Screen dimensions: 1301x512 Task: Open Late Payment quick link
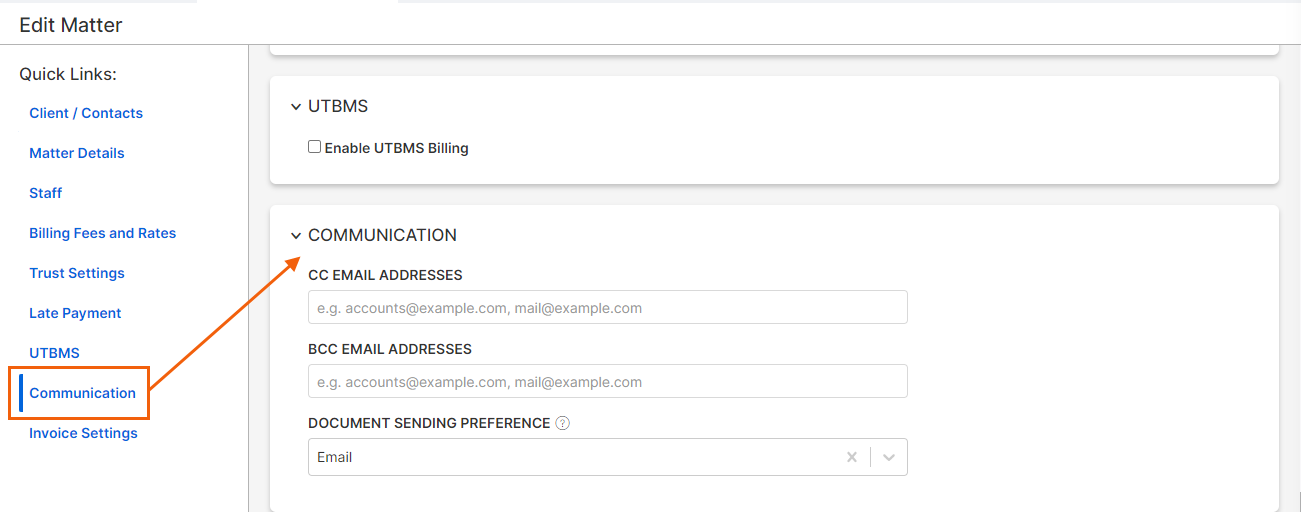(75, 313)
